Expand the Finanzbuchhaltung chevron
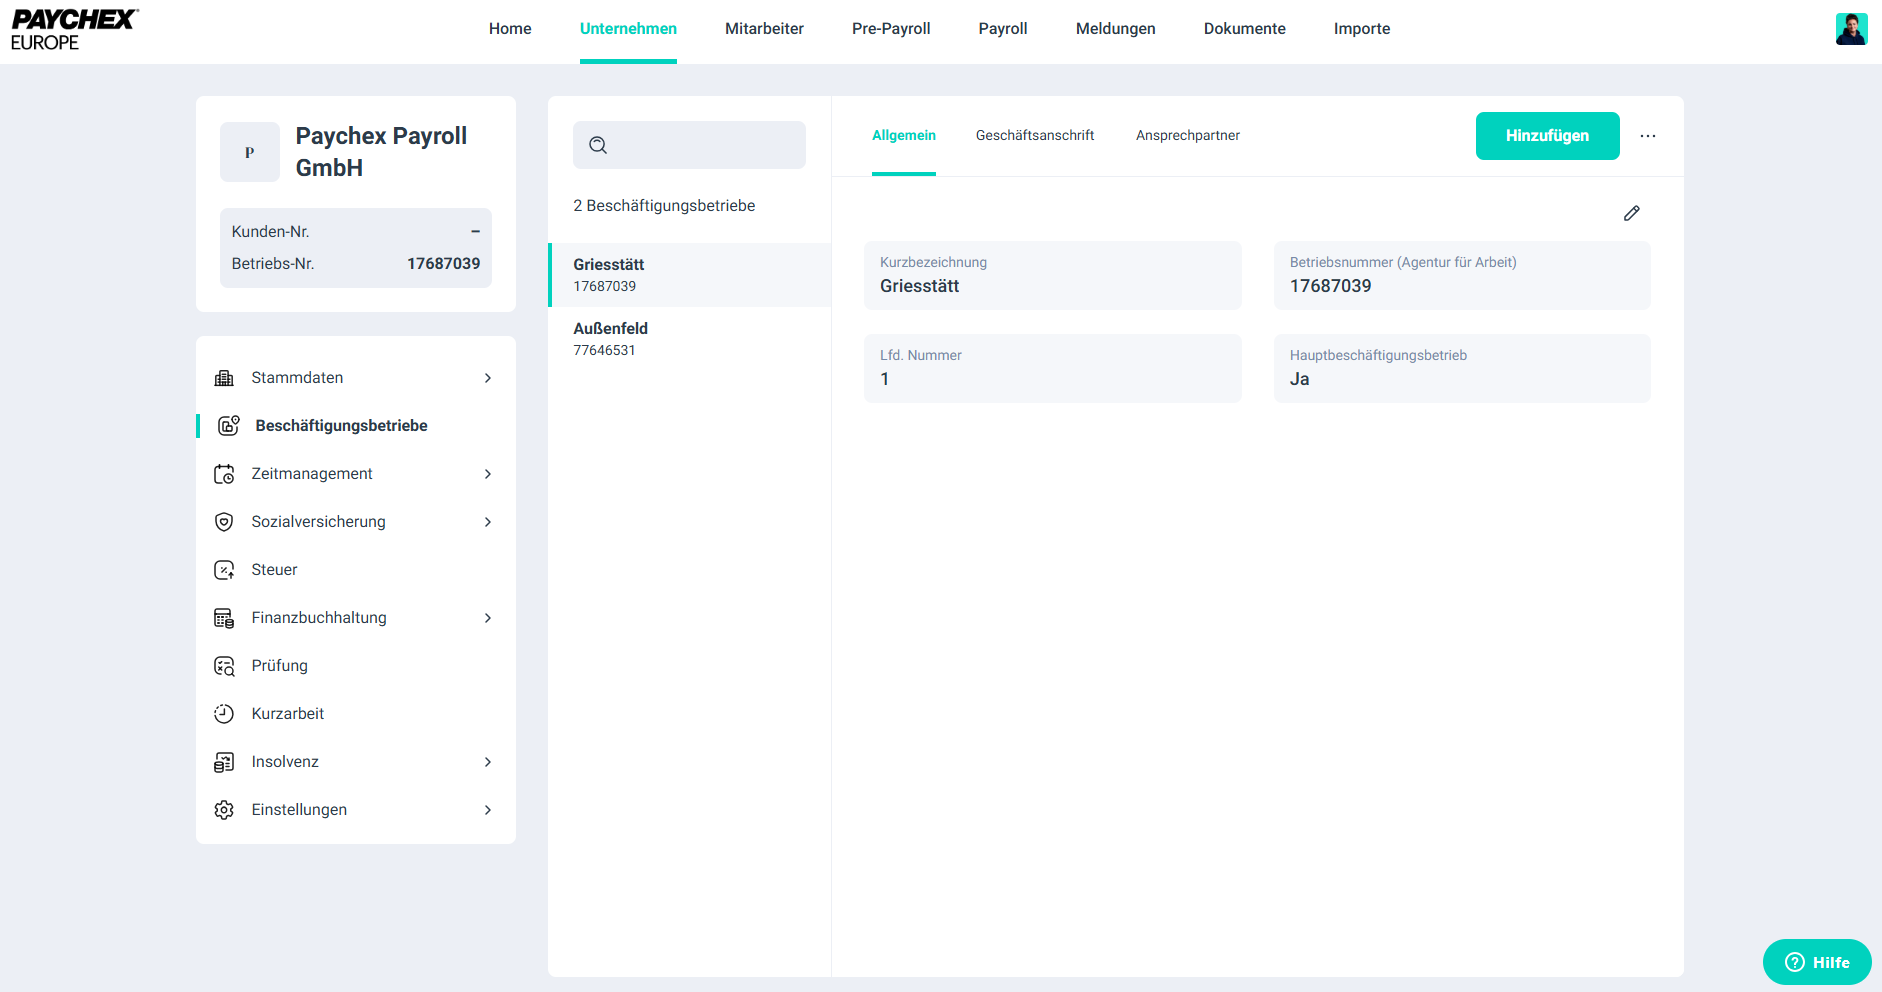The height and width of the screenshot is (992, 1882). coord(488,618)
